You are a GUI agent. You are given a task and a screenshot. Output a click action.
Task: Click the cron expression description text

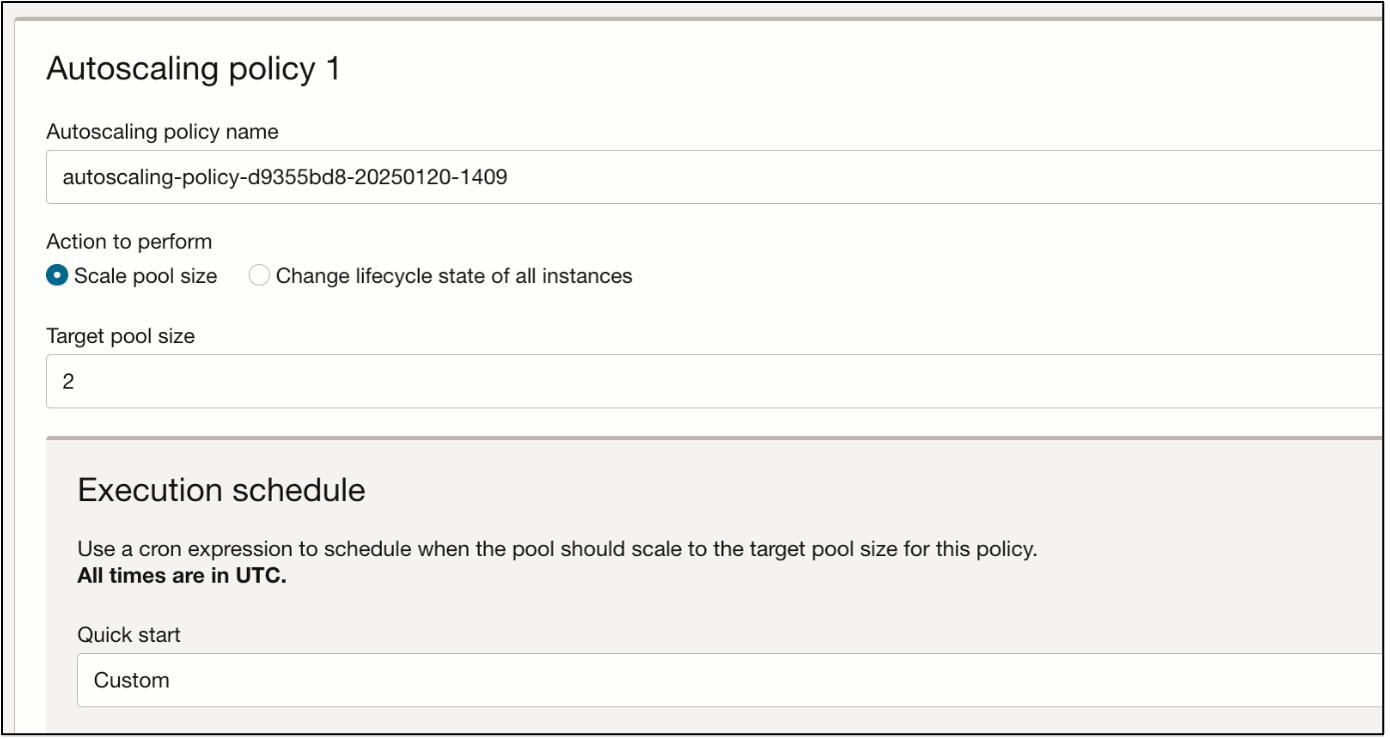pos(556,549)
